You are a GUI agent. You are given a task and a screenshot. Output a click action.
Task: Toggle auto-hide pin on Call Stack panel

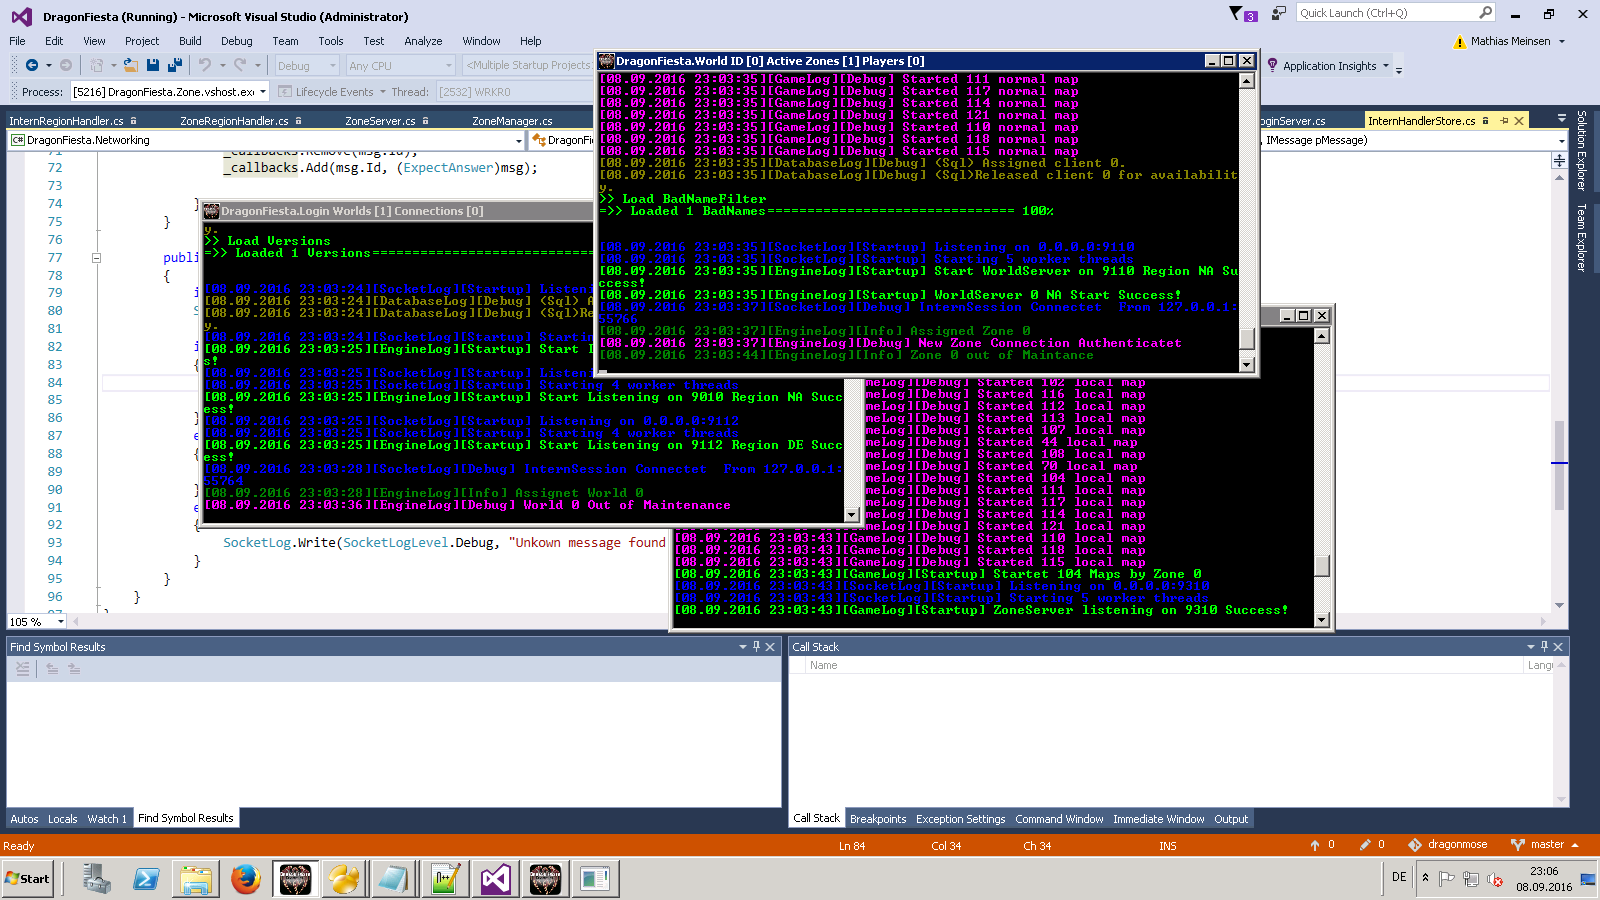(x=1544, y=647)
